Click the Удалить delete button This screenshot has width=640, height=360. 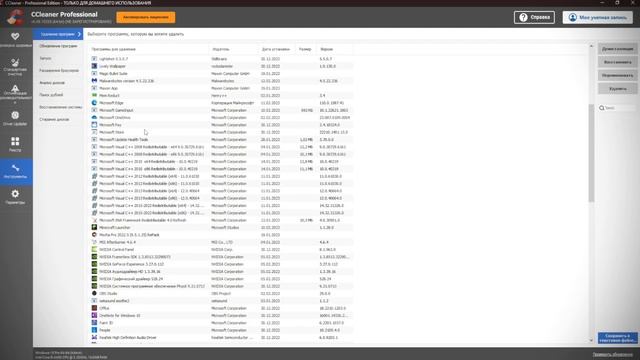pos(618,89)
